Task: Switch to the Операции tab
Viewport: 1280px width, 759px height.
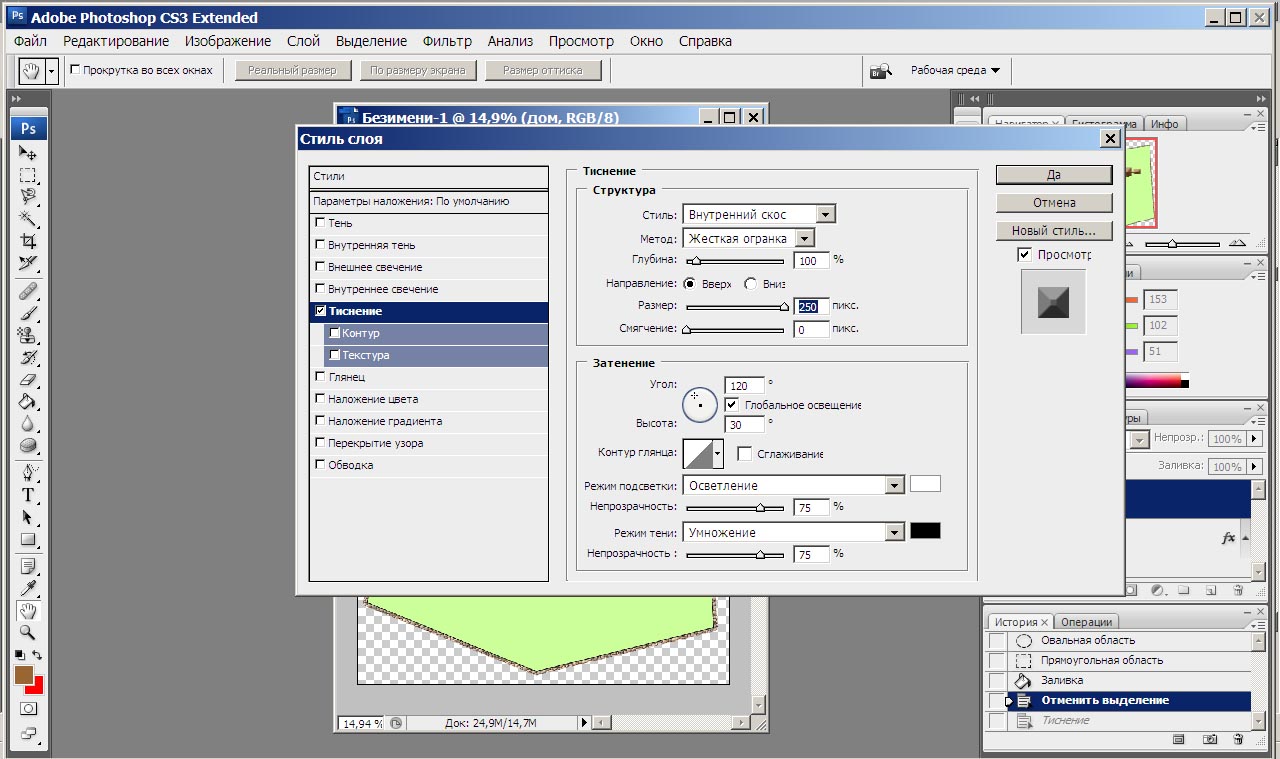Action: point(1087,622)
